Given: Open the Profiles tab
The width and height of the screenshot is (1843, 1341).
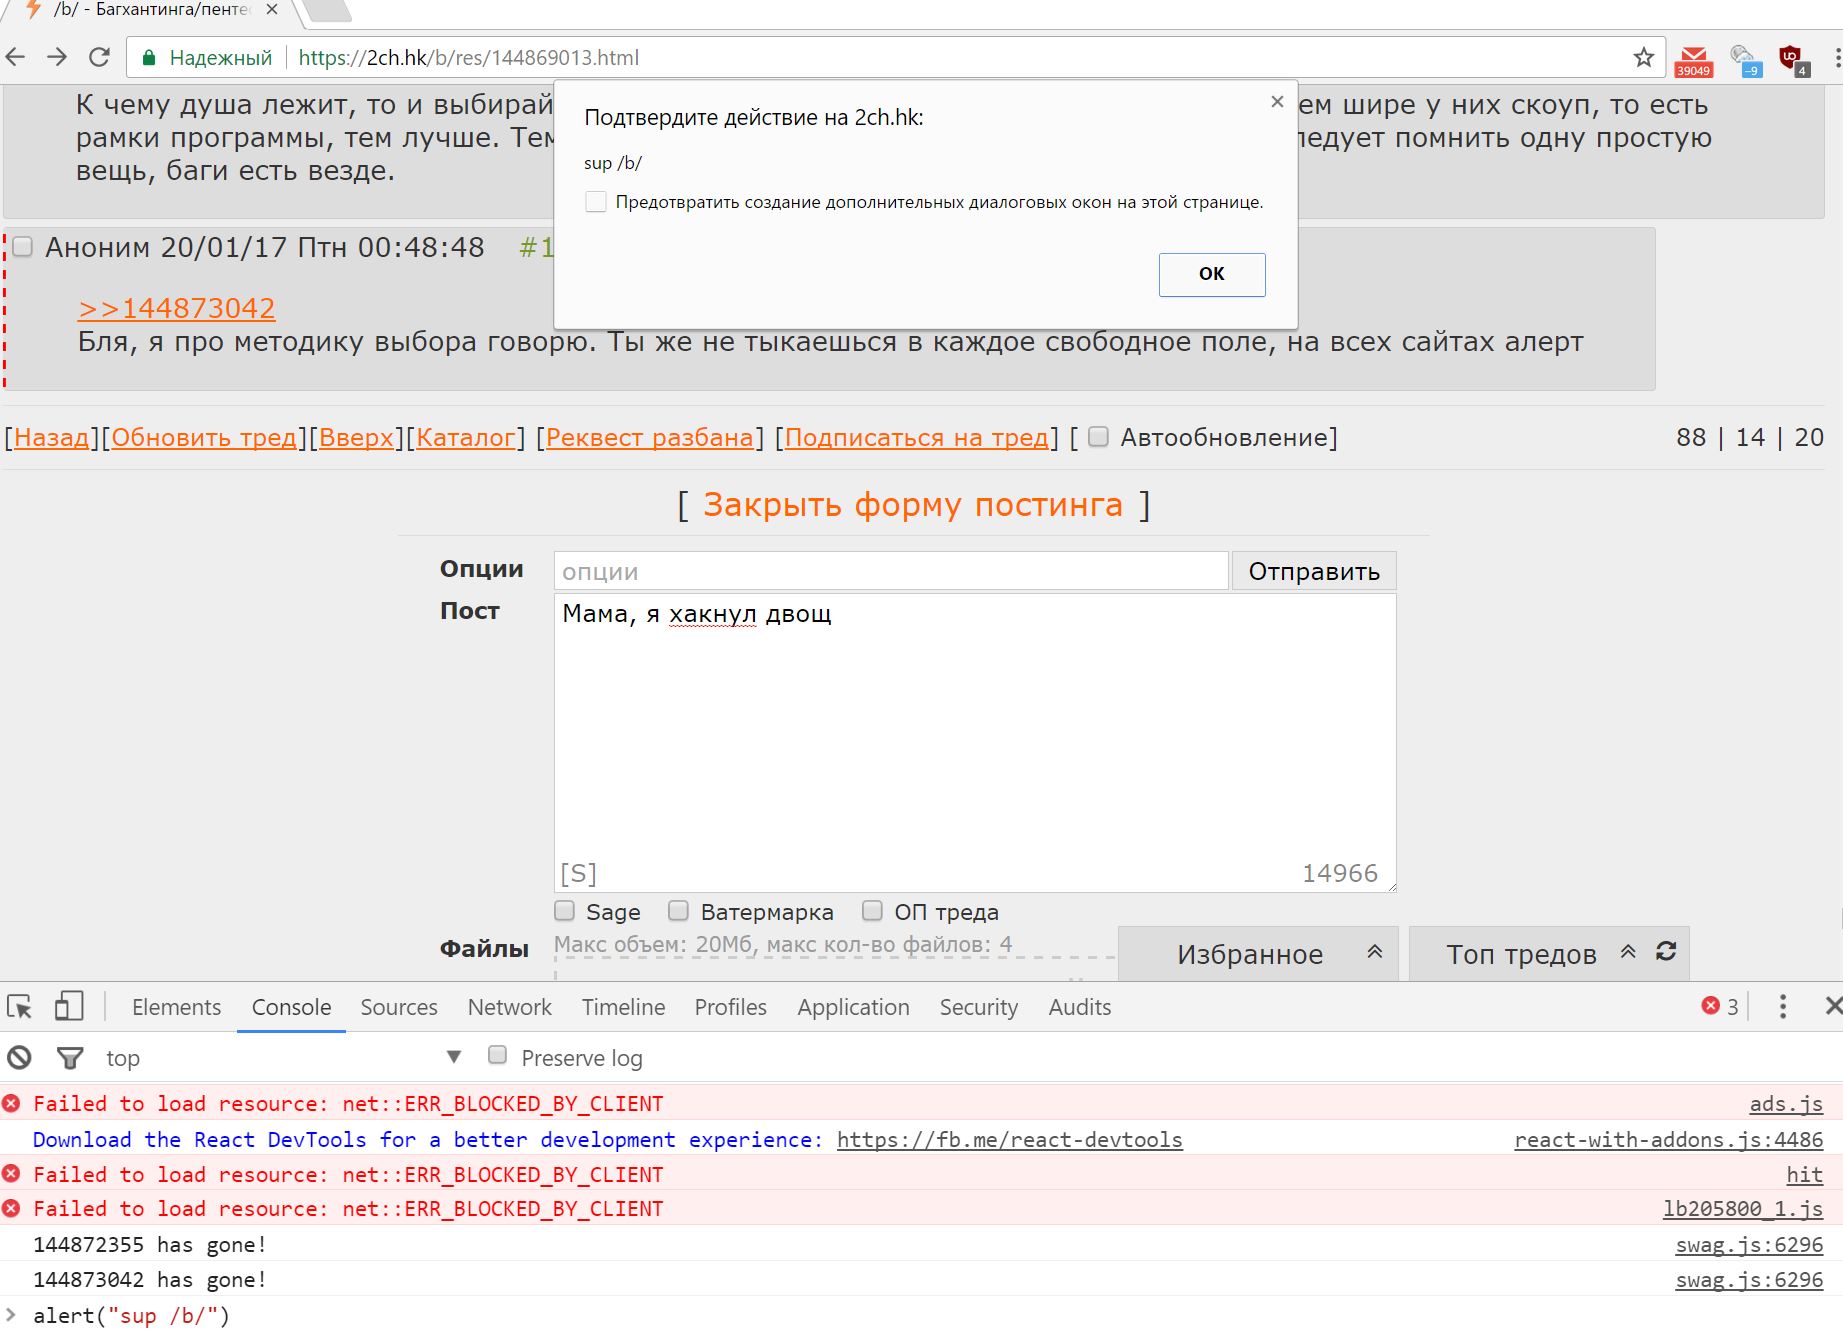Looking at the screenshot, I should tap(731, 1007).
